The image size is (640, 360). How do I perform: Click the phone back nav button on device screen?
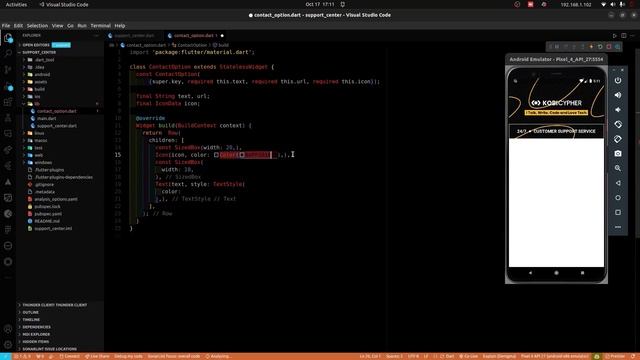530,273
